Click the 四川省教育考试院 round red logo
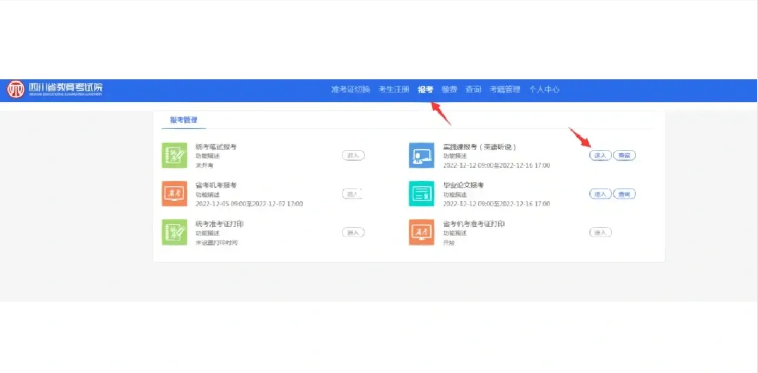The height and width of the screenshot is (373, 758). click(x=15, y=89)
